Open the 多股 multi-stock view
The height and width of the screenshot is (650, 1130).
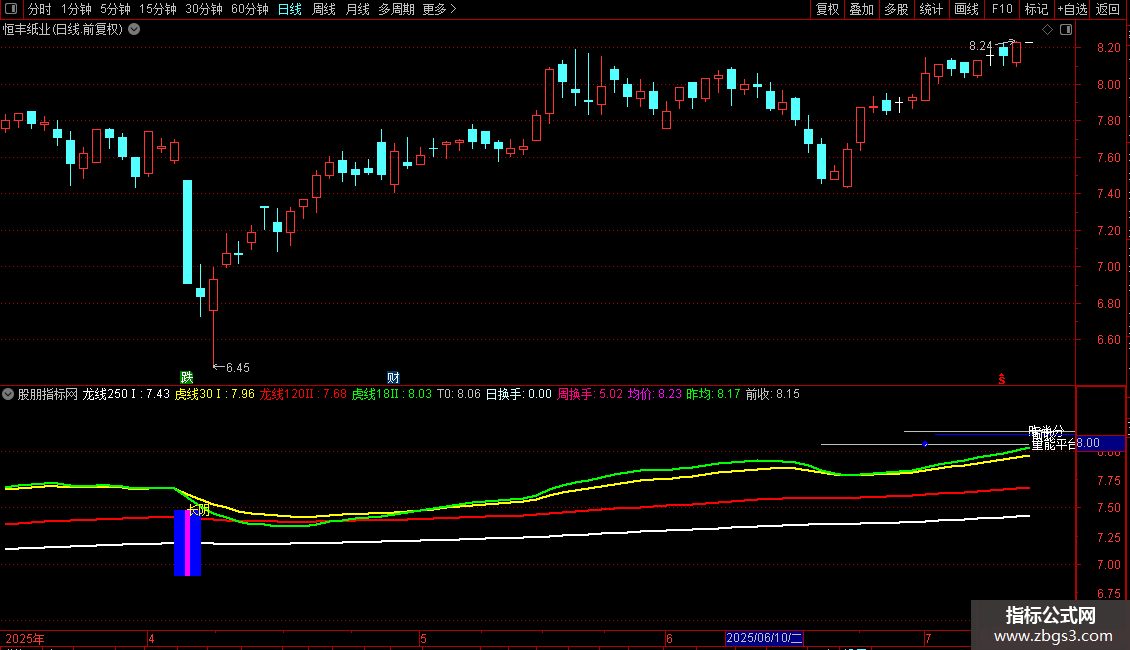point(897,9)
